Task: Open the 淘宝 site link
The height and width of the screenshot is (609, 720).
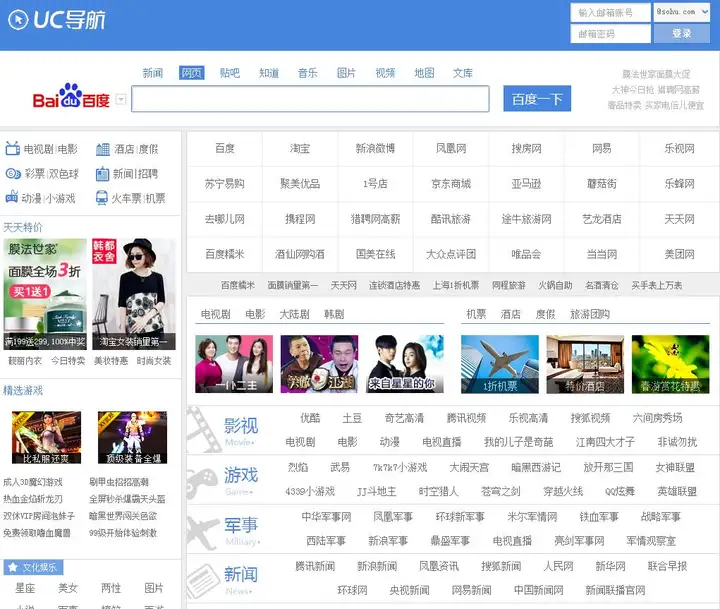Action: 300,148
